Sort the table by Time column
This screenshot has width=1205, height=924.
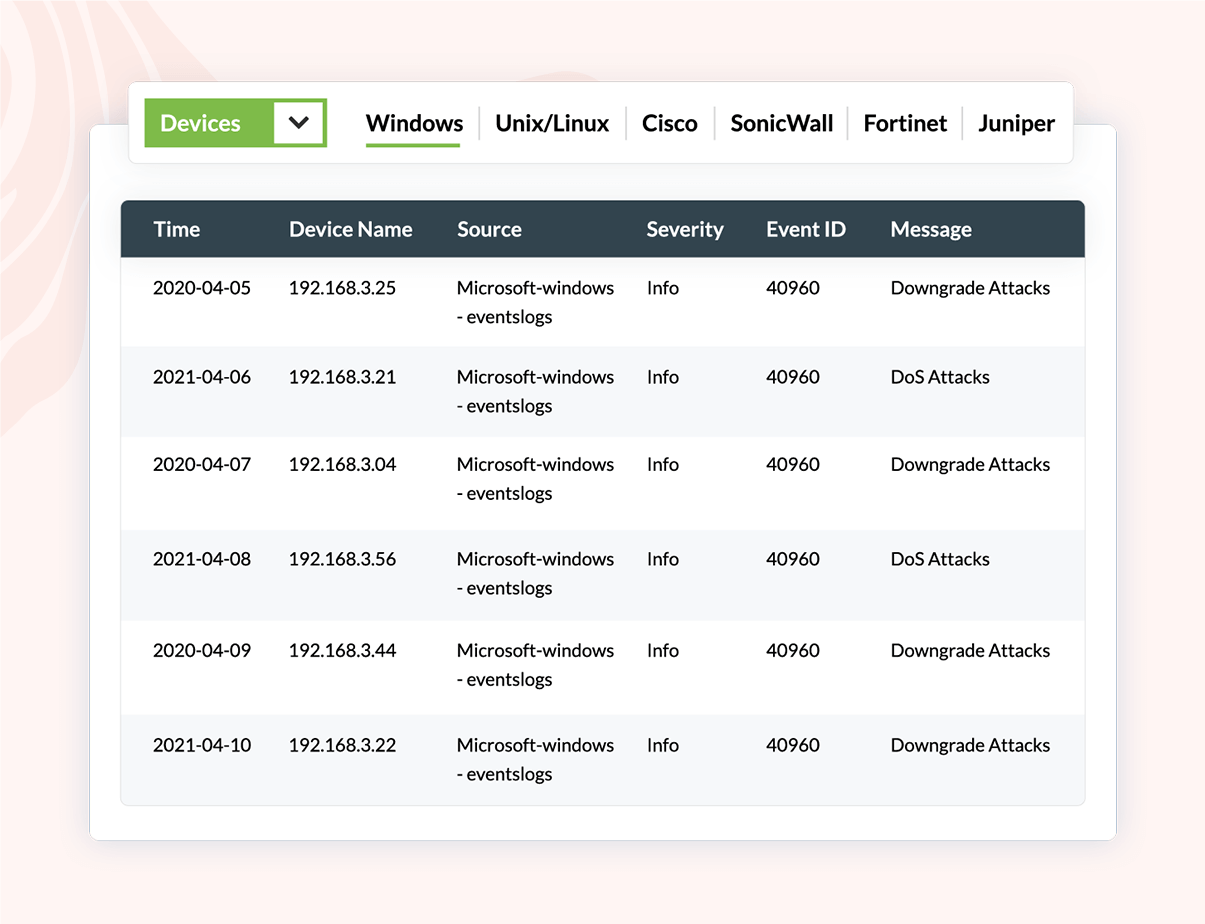(177, 229)
